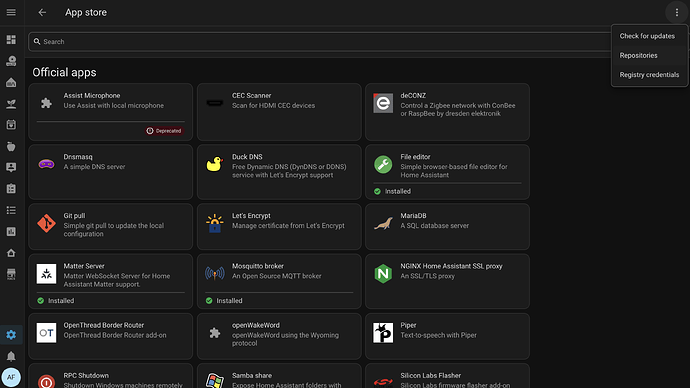Open the Mosquitto broker antenna icon

coord(215,274)
